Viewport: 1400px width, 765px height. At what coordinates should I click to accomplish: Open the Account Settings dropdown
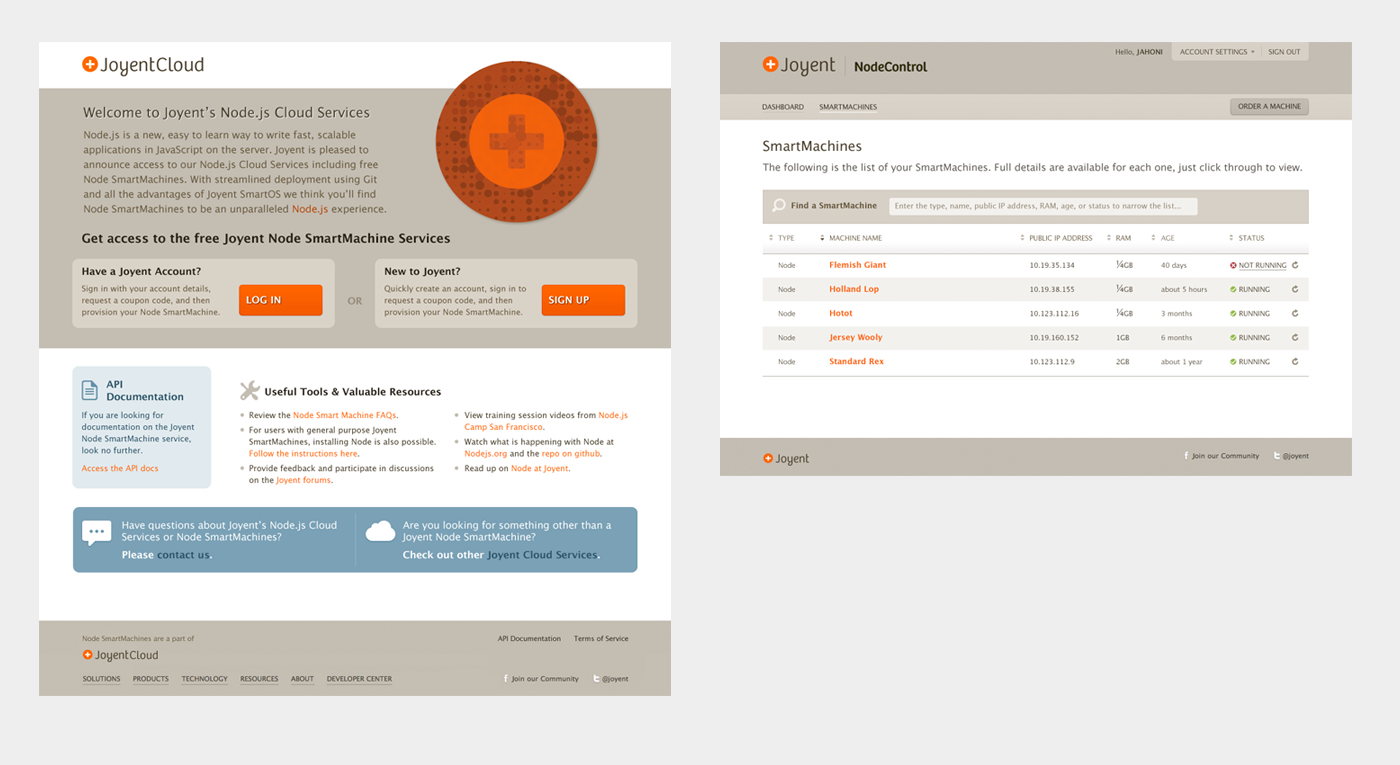click(1217, 52)
